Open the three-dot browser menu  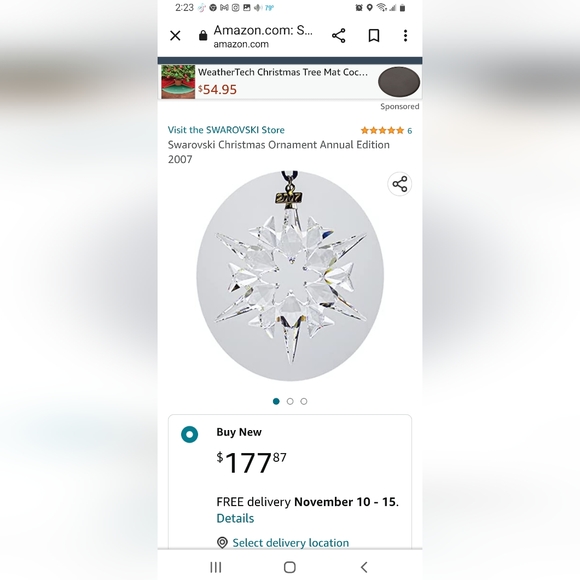[405, 36]
